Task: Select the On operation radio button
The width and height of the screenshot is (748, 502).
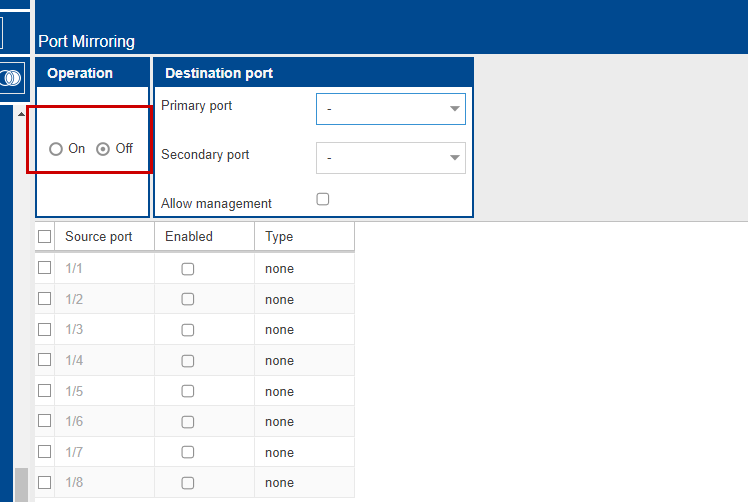Action: pos(56,149)
